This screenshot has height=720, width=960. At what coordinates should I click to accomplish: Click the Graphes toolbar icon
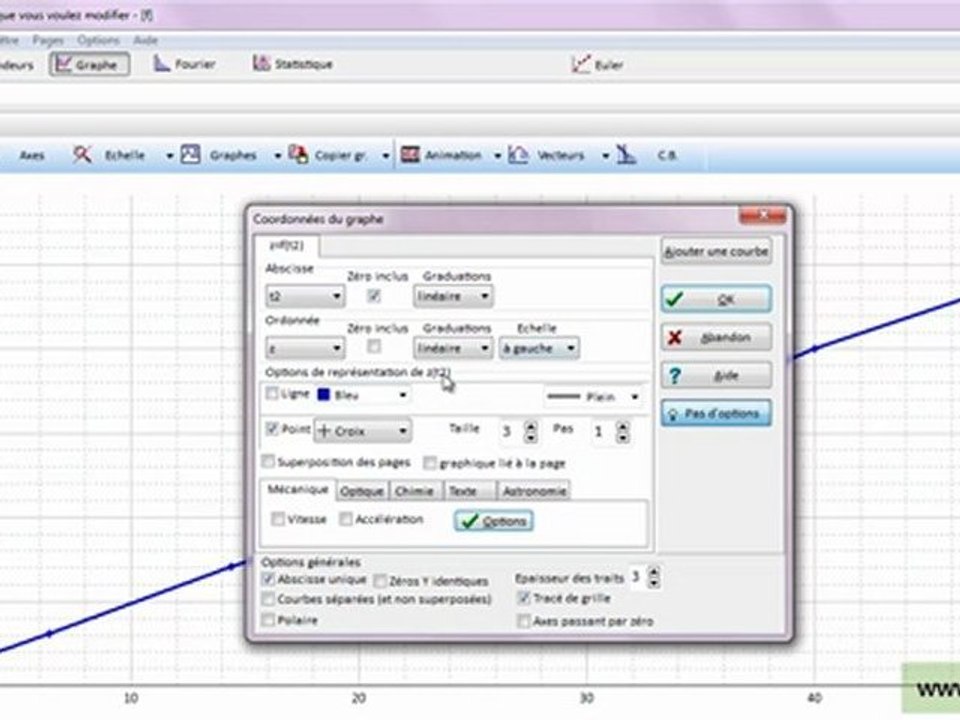click(x=190, y=154)
